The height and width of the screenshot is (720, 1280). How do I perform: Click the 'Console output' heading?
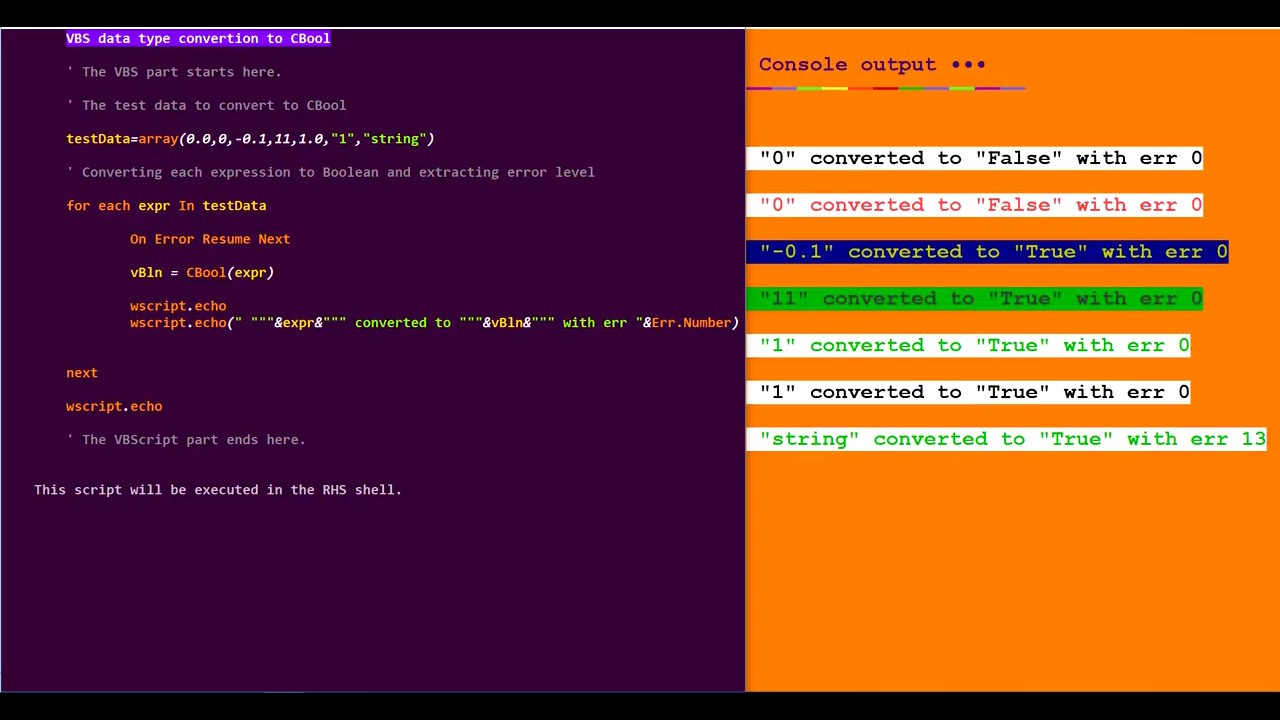tap(871, 65)
